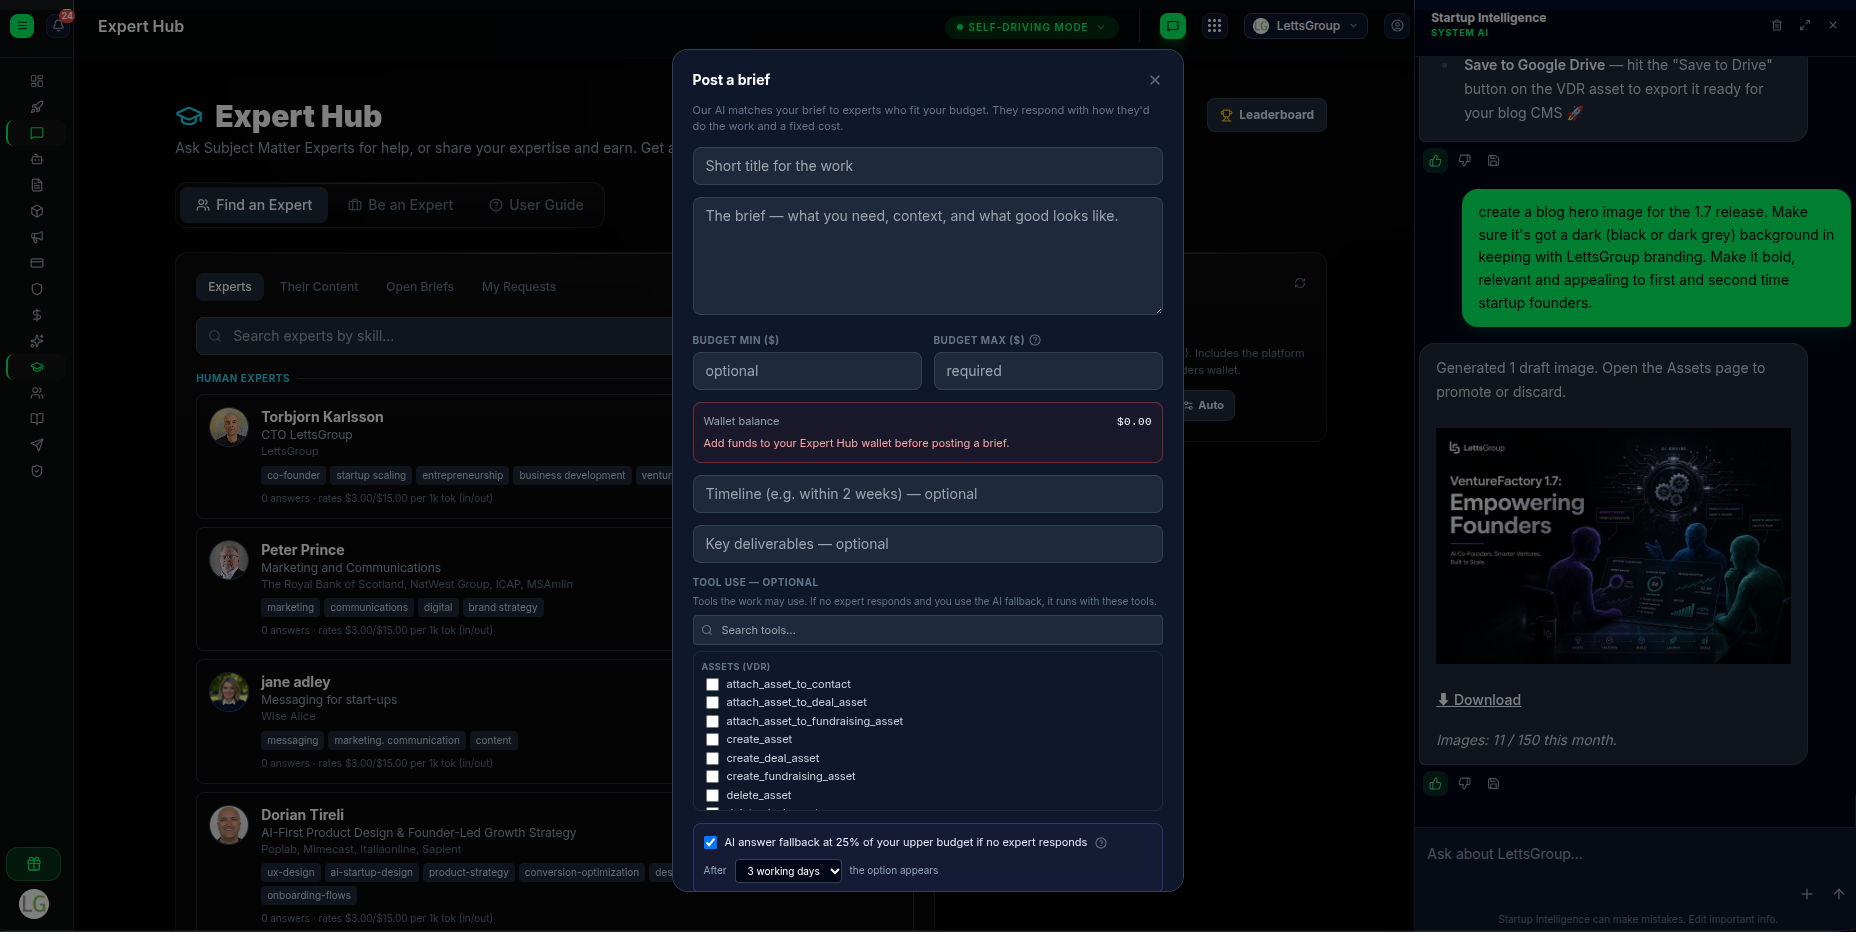Open the paper plane icon in sidebar
The image size is (1856, 932).
(x=37, y=445)
